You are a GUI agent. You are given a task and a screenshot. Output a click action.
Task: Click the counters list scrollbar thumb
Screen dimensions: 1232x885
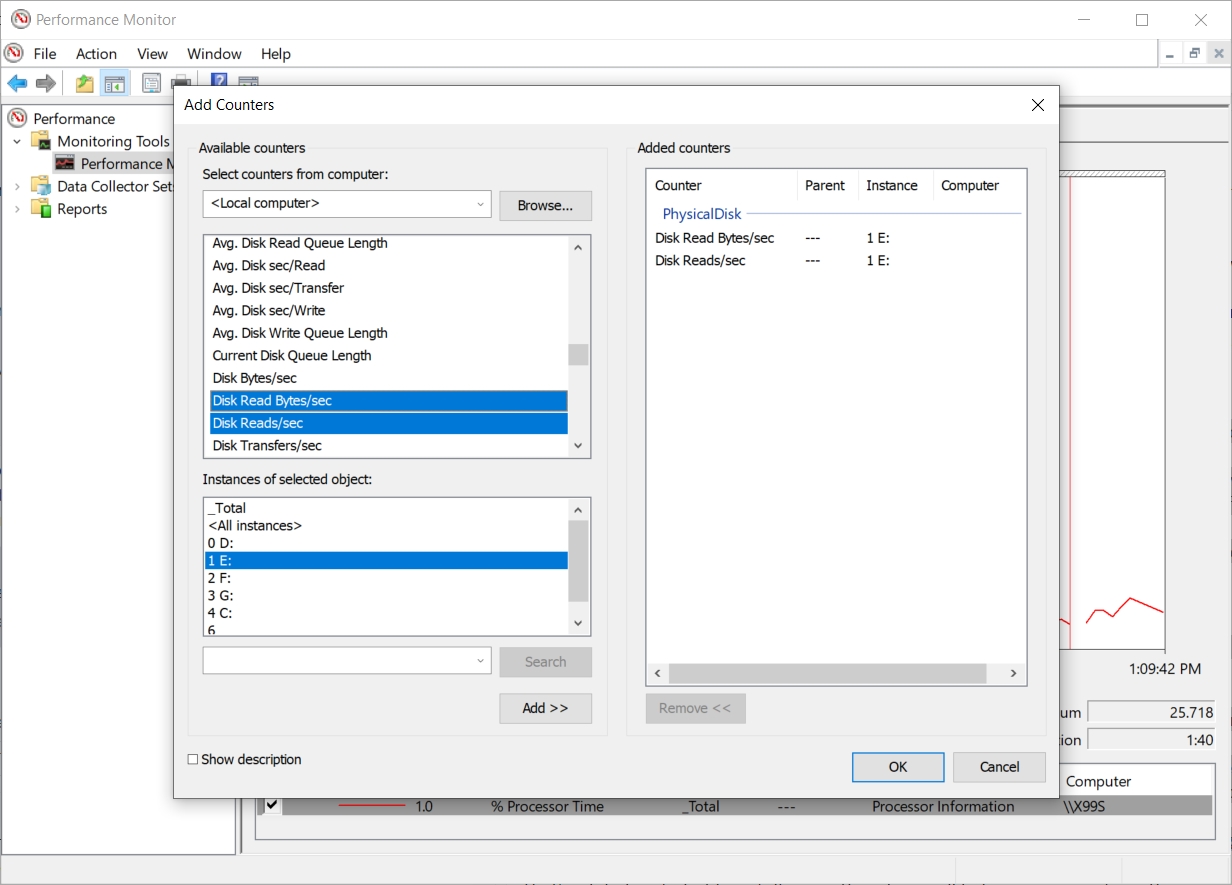[578, 354]
